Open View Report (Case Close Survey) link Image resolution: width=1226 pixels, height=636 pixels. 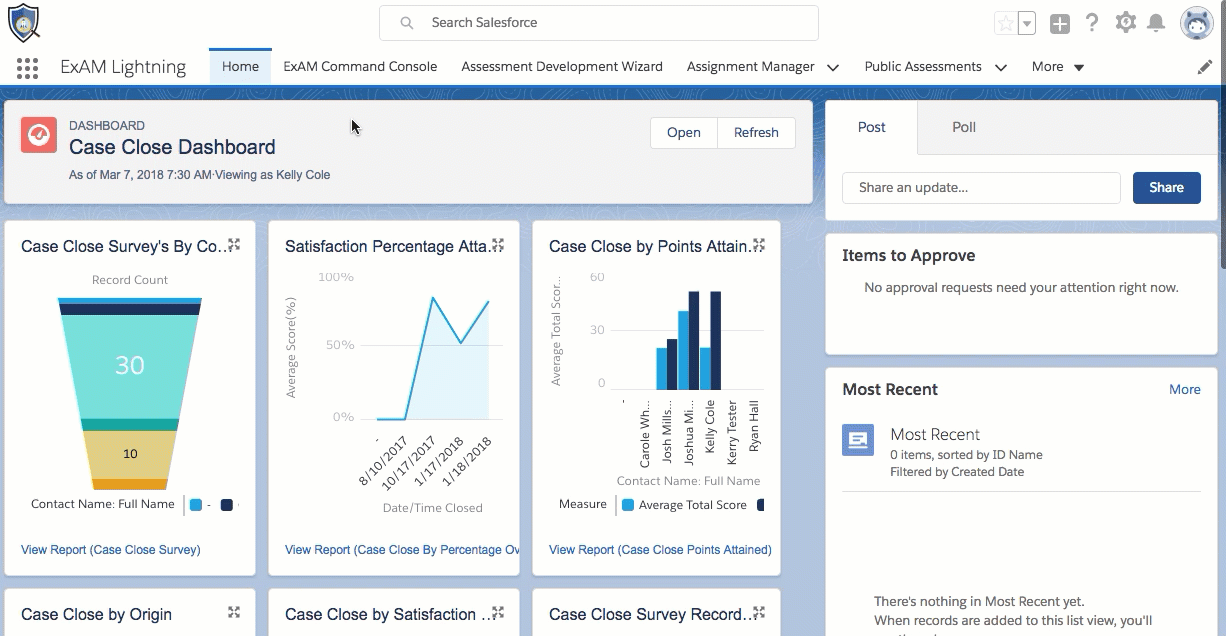[x=111, y=549]
